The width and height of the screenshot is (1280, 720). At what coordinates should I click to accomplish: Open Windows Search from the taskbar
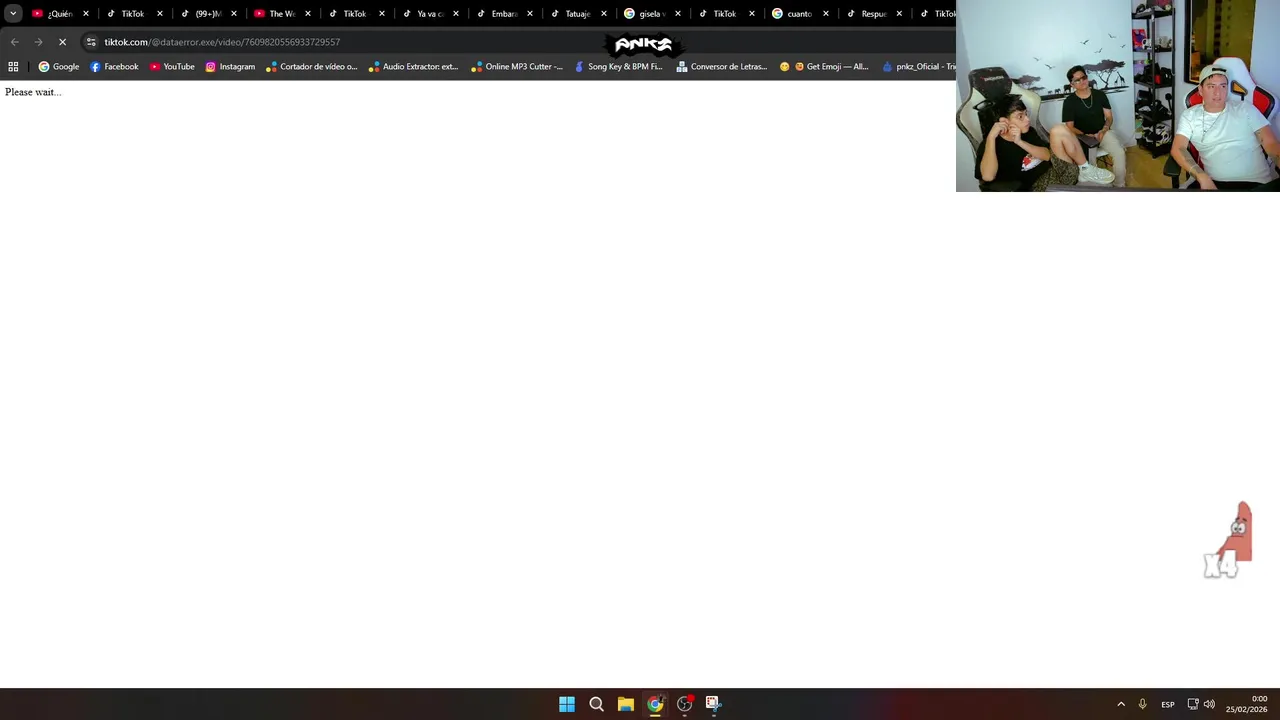coord(596,704)
